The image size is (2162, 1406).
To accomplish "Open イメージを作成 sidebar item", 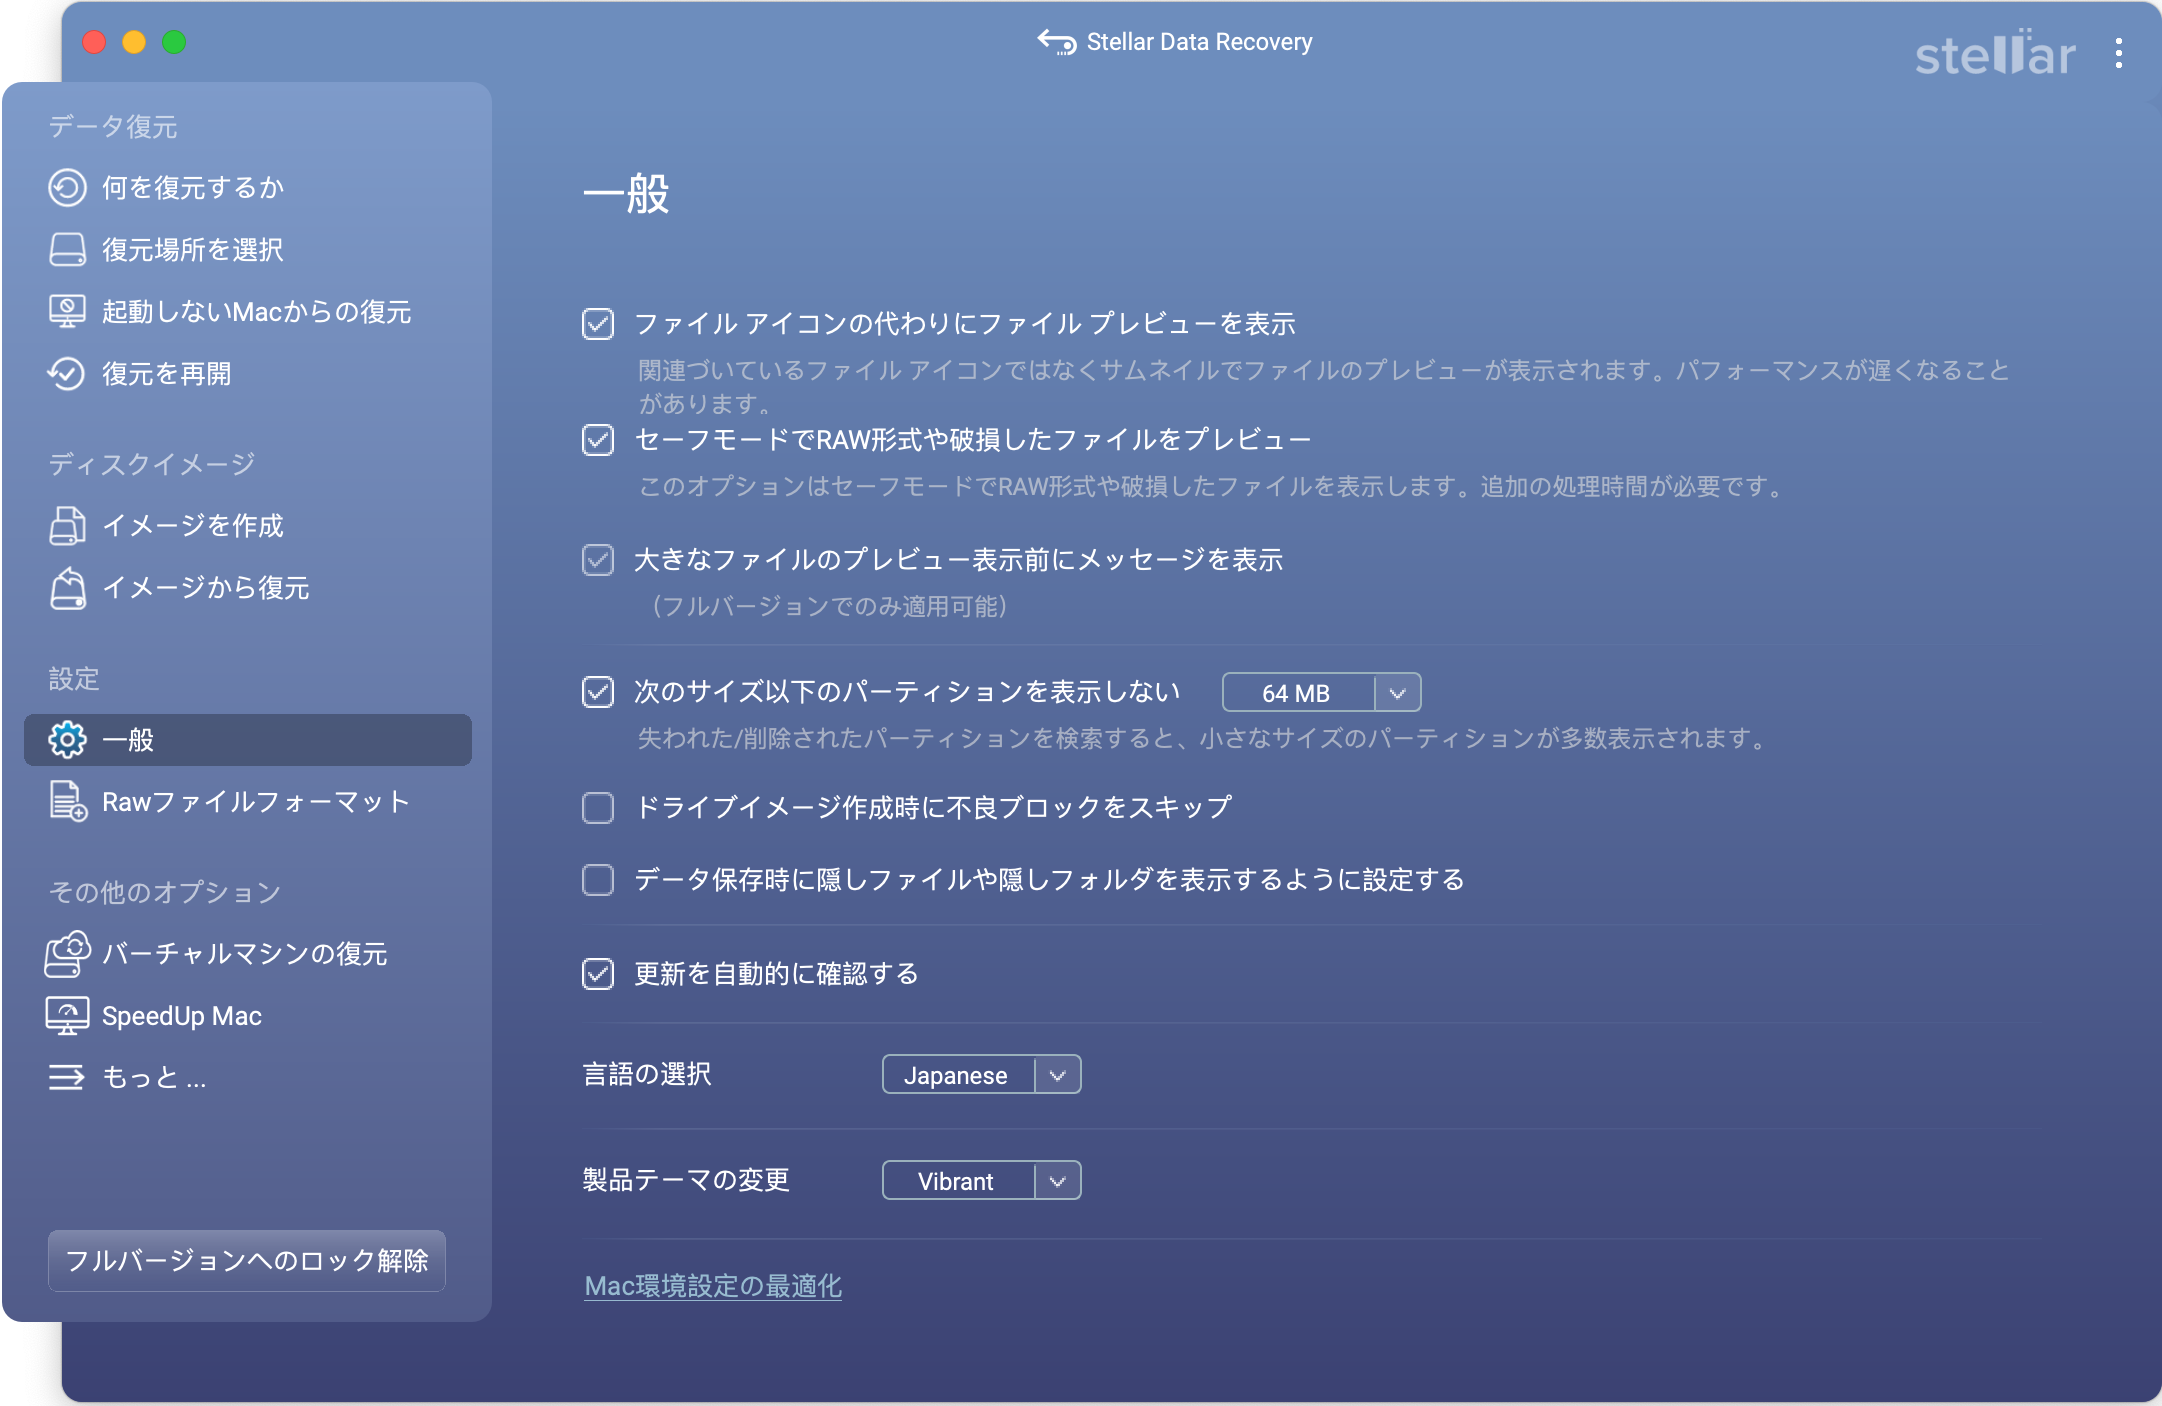I will (247, 526).
